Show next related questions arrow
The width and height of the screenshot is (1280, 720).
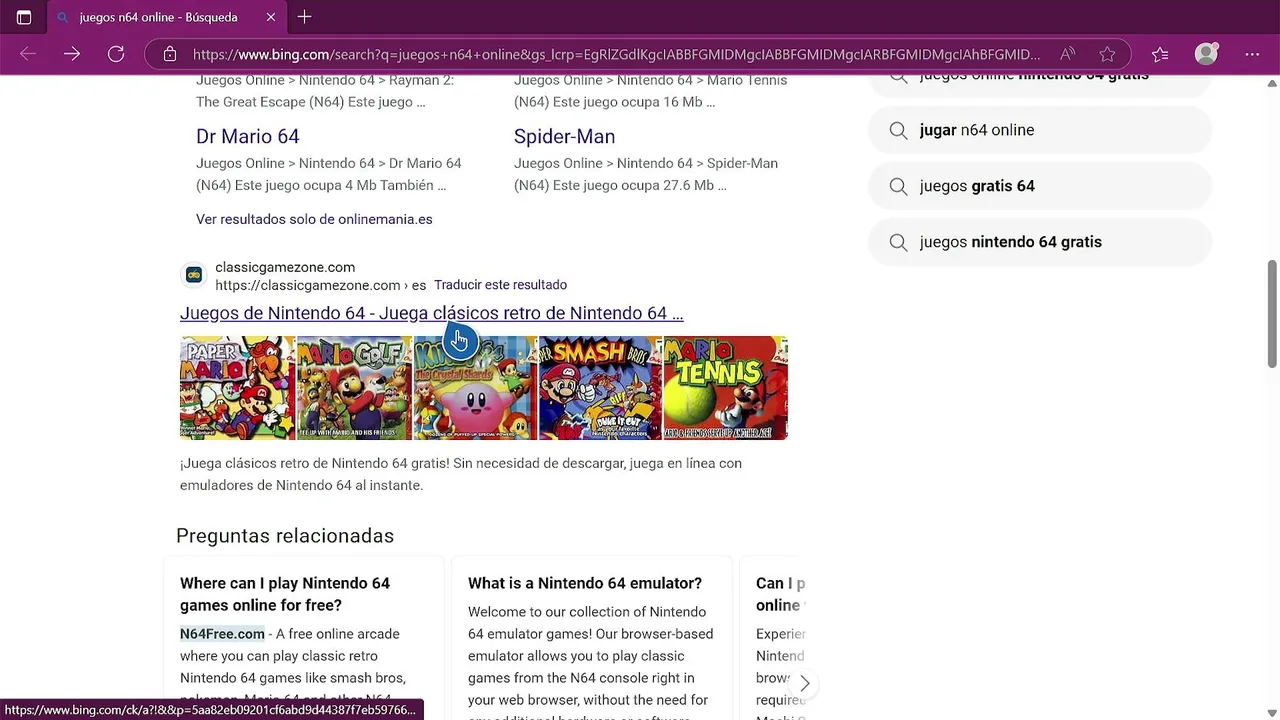[x=804, y=684]
